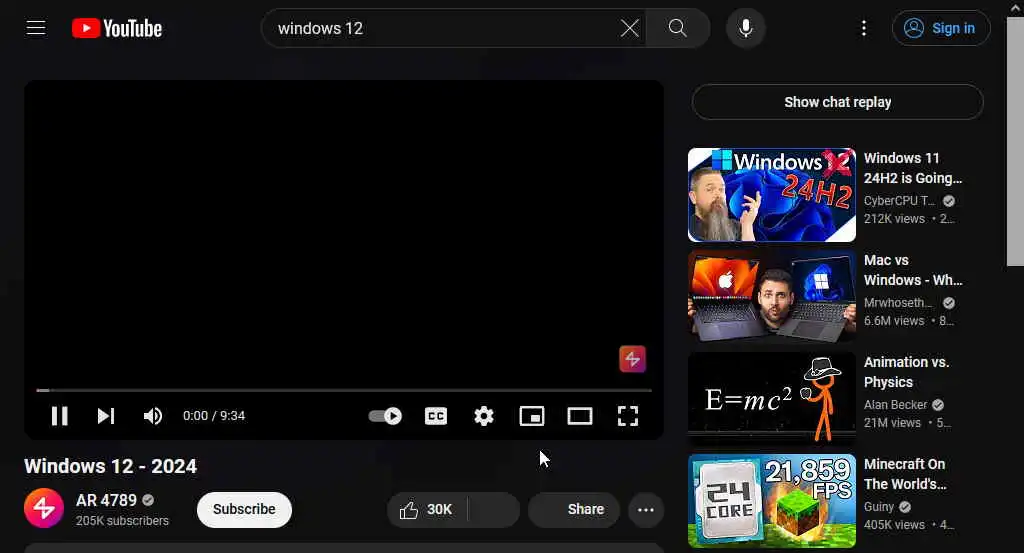Go to YouTube home via logo
The height and width of the screenshot is (553, 1024).
[x=117, y=28]
